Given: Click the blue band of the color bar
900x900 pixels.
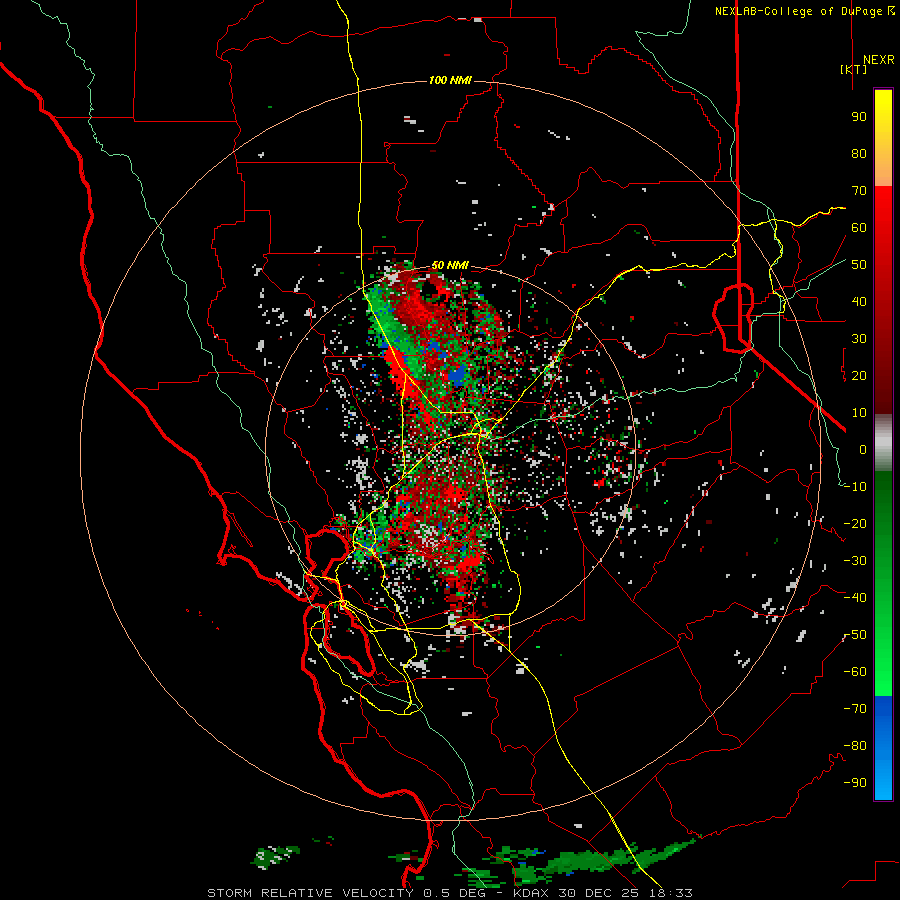Looking at the screenshot, I should [883, 748].
